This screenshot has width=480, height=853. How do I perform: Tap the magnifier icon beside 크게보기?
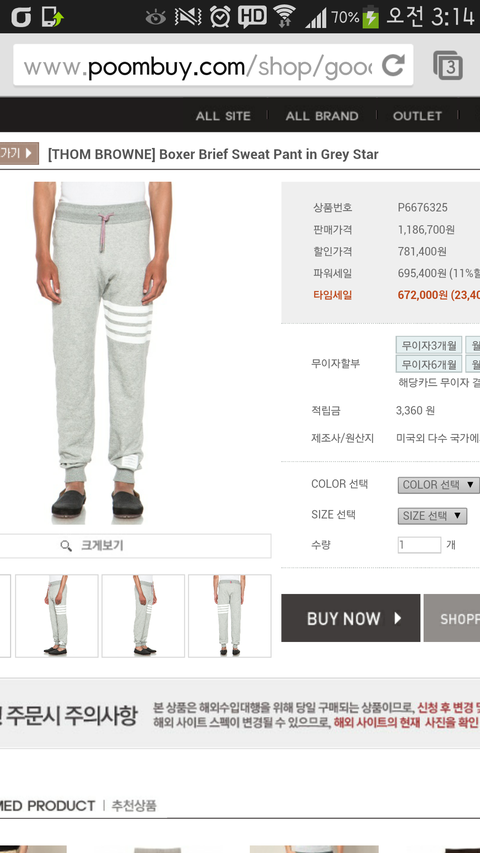pyautogui.click(x=66, y=546)
